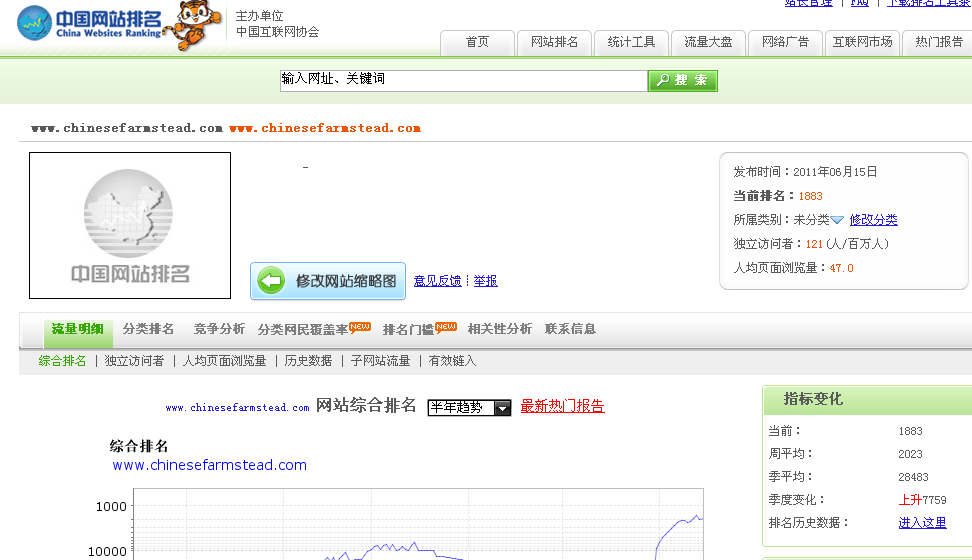Viewport: 972px width, 560px height.
Task: Open the 半年趋势 trend dropdown
Action: pos(469,407)
